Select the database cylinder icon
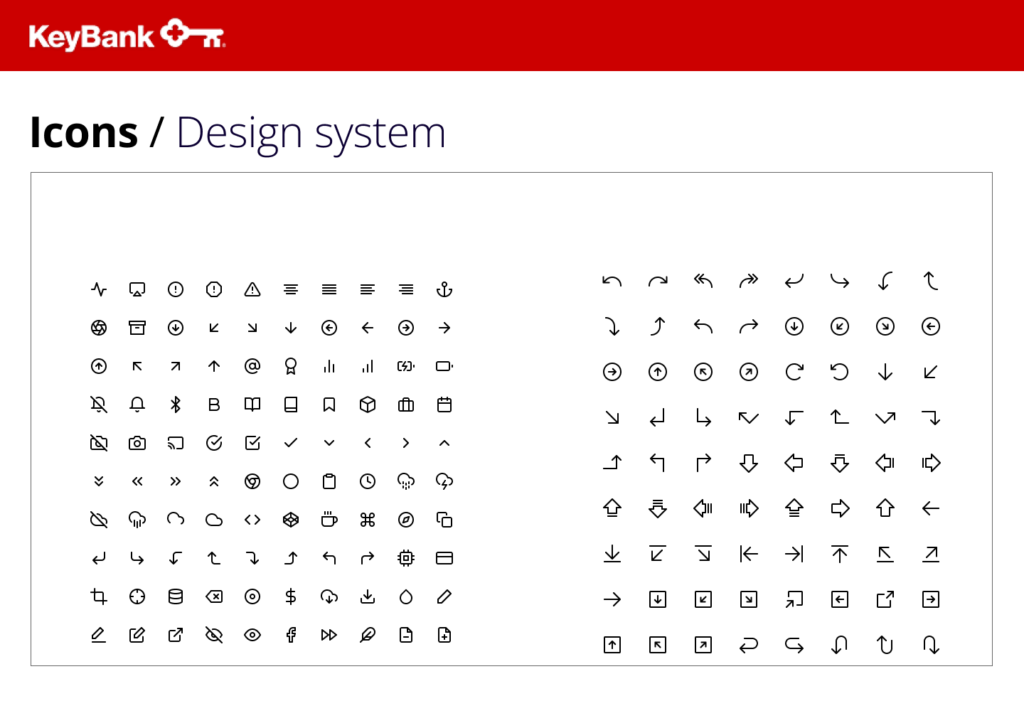 [x=176, y=597]
